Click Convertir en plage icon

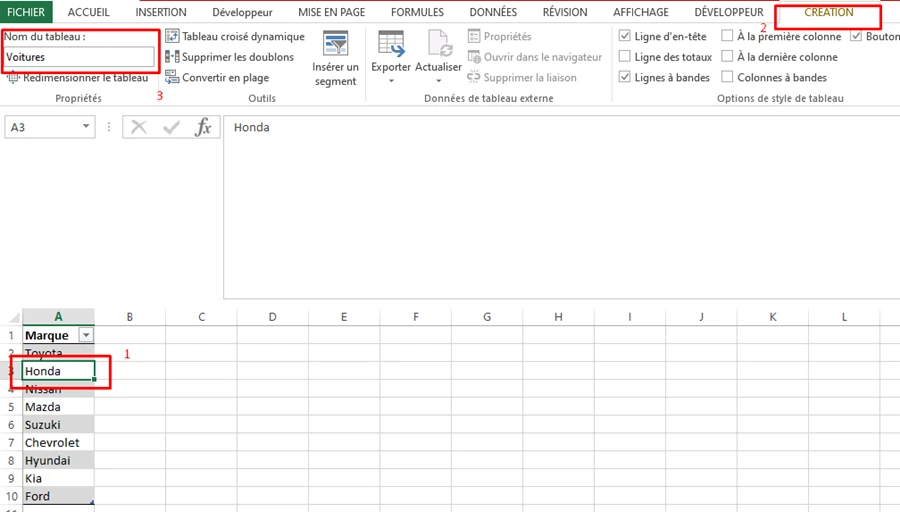click(x=172, y=77)
